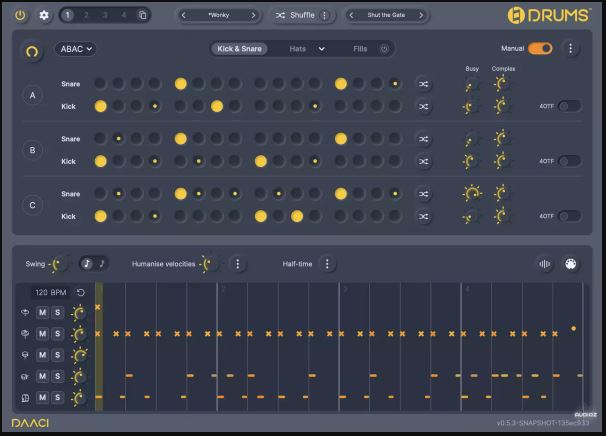Click bar 2 marker in the timeline
The width and height of the screenshot is (606, 436).
point(223,289)
